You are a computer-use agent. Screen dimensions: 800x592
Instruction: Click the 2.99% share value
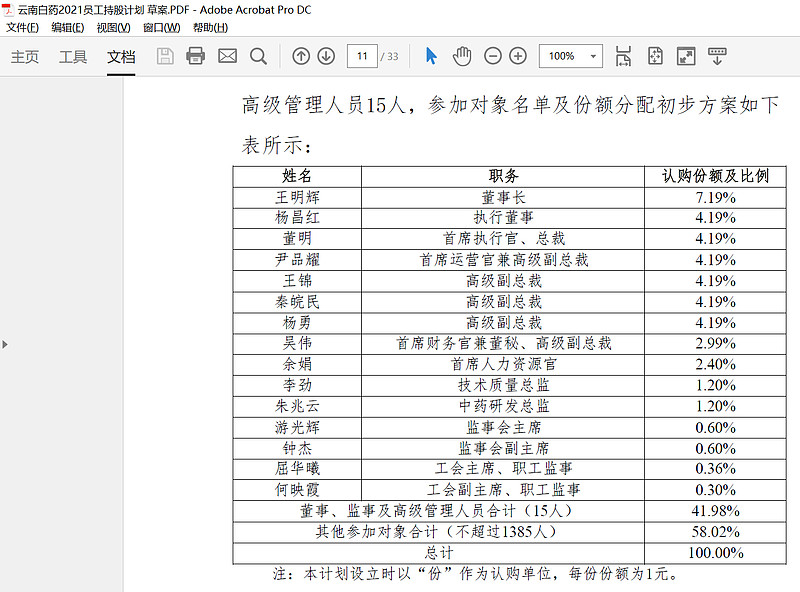715,343
